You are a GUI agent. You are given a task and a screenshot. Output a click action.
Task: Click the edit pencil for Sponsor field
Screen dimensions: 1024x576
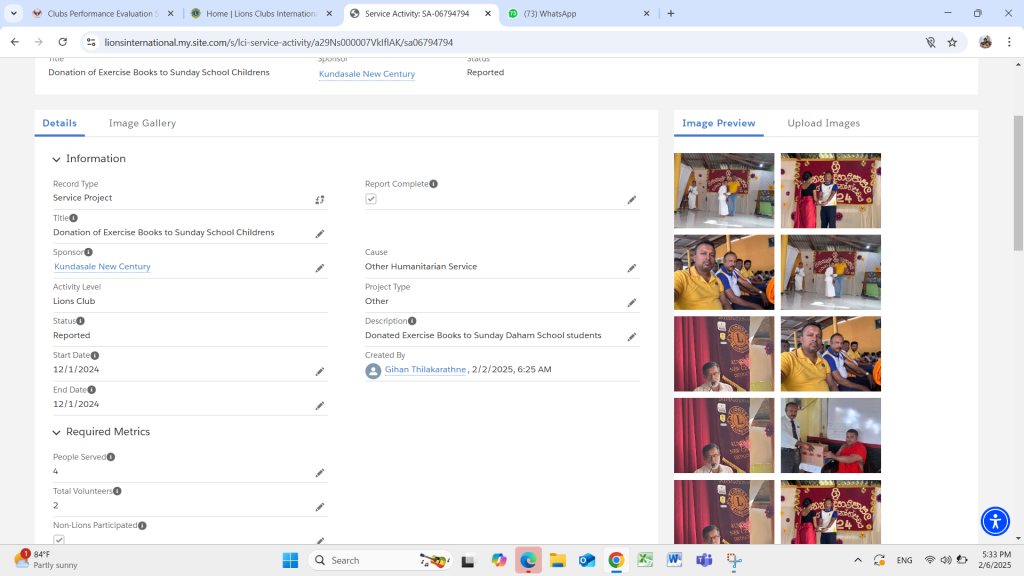coord(320,268)
